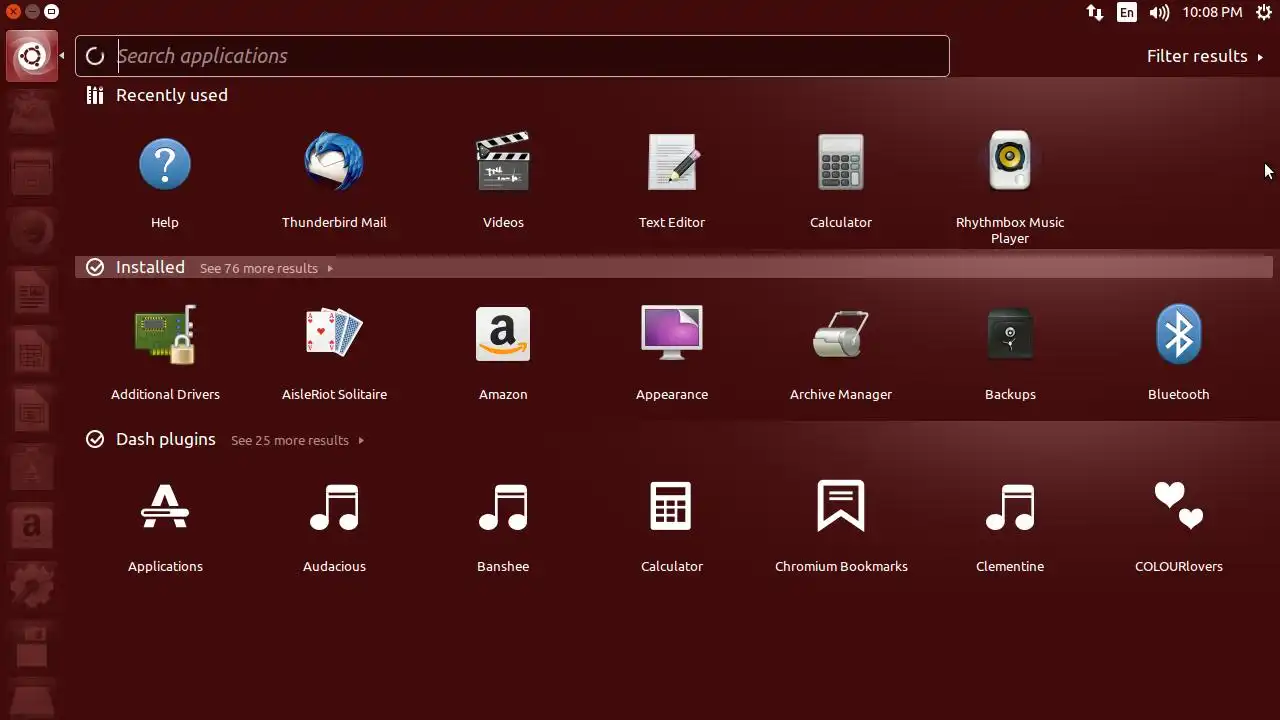Start Rhythmbox Music Player
This screenshot has width=1280, height=720.
[1010, 161]
